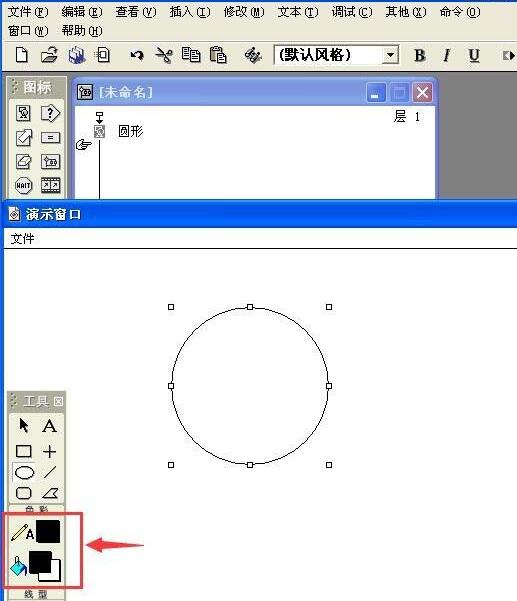Image resolution: width=517 pixels, height=601 pixels.
Task: Open the 修改(M) menu
Action: [x=244, y=12]
